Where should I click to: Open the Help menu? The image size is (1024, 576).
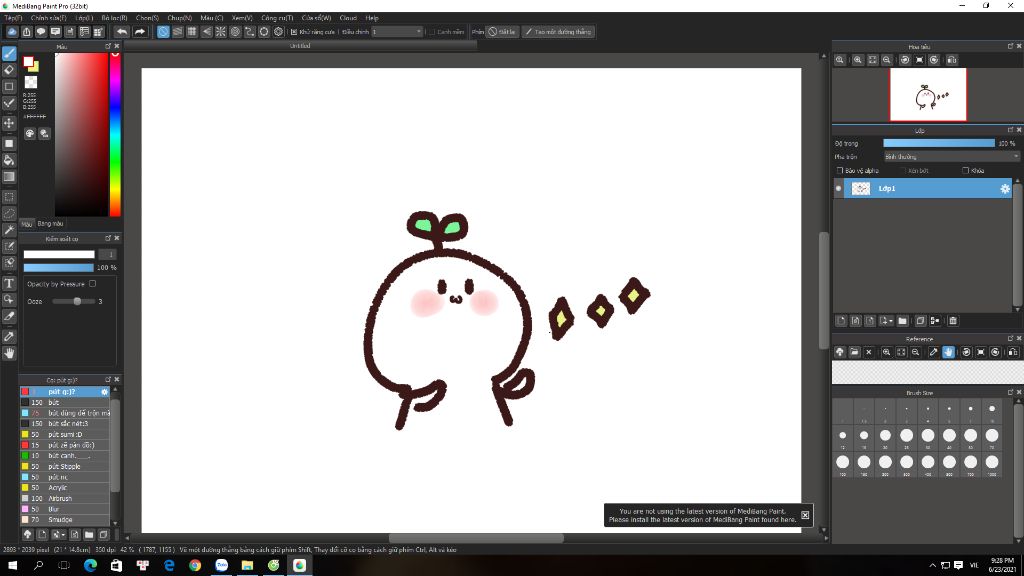[x=372, y=18]
